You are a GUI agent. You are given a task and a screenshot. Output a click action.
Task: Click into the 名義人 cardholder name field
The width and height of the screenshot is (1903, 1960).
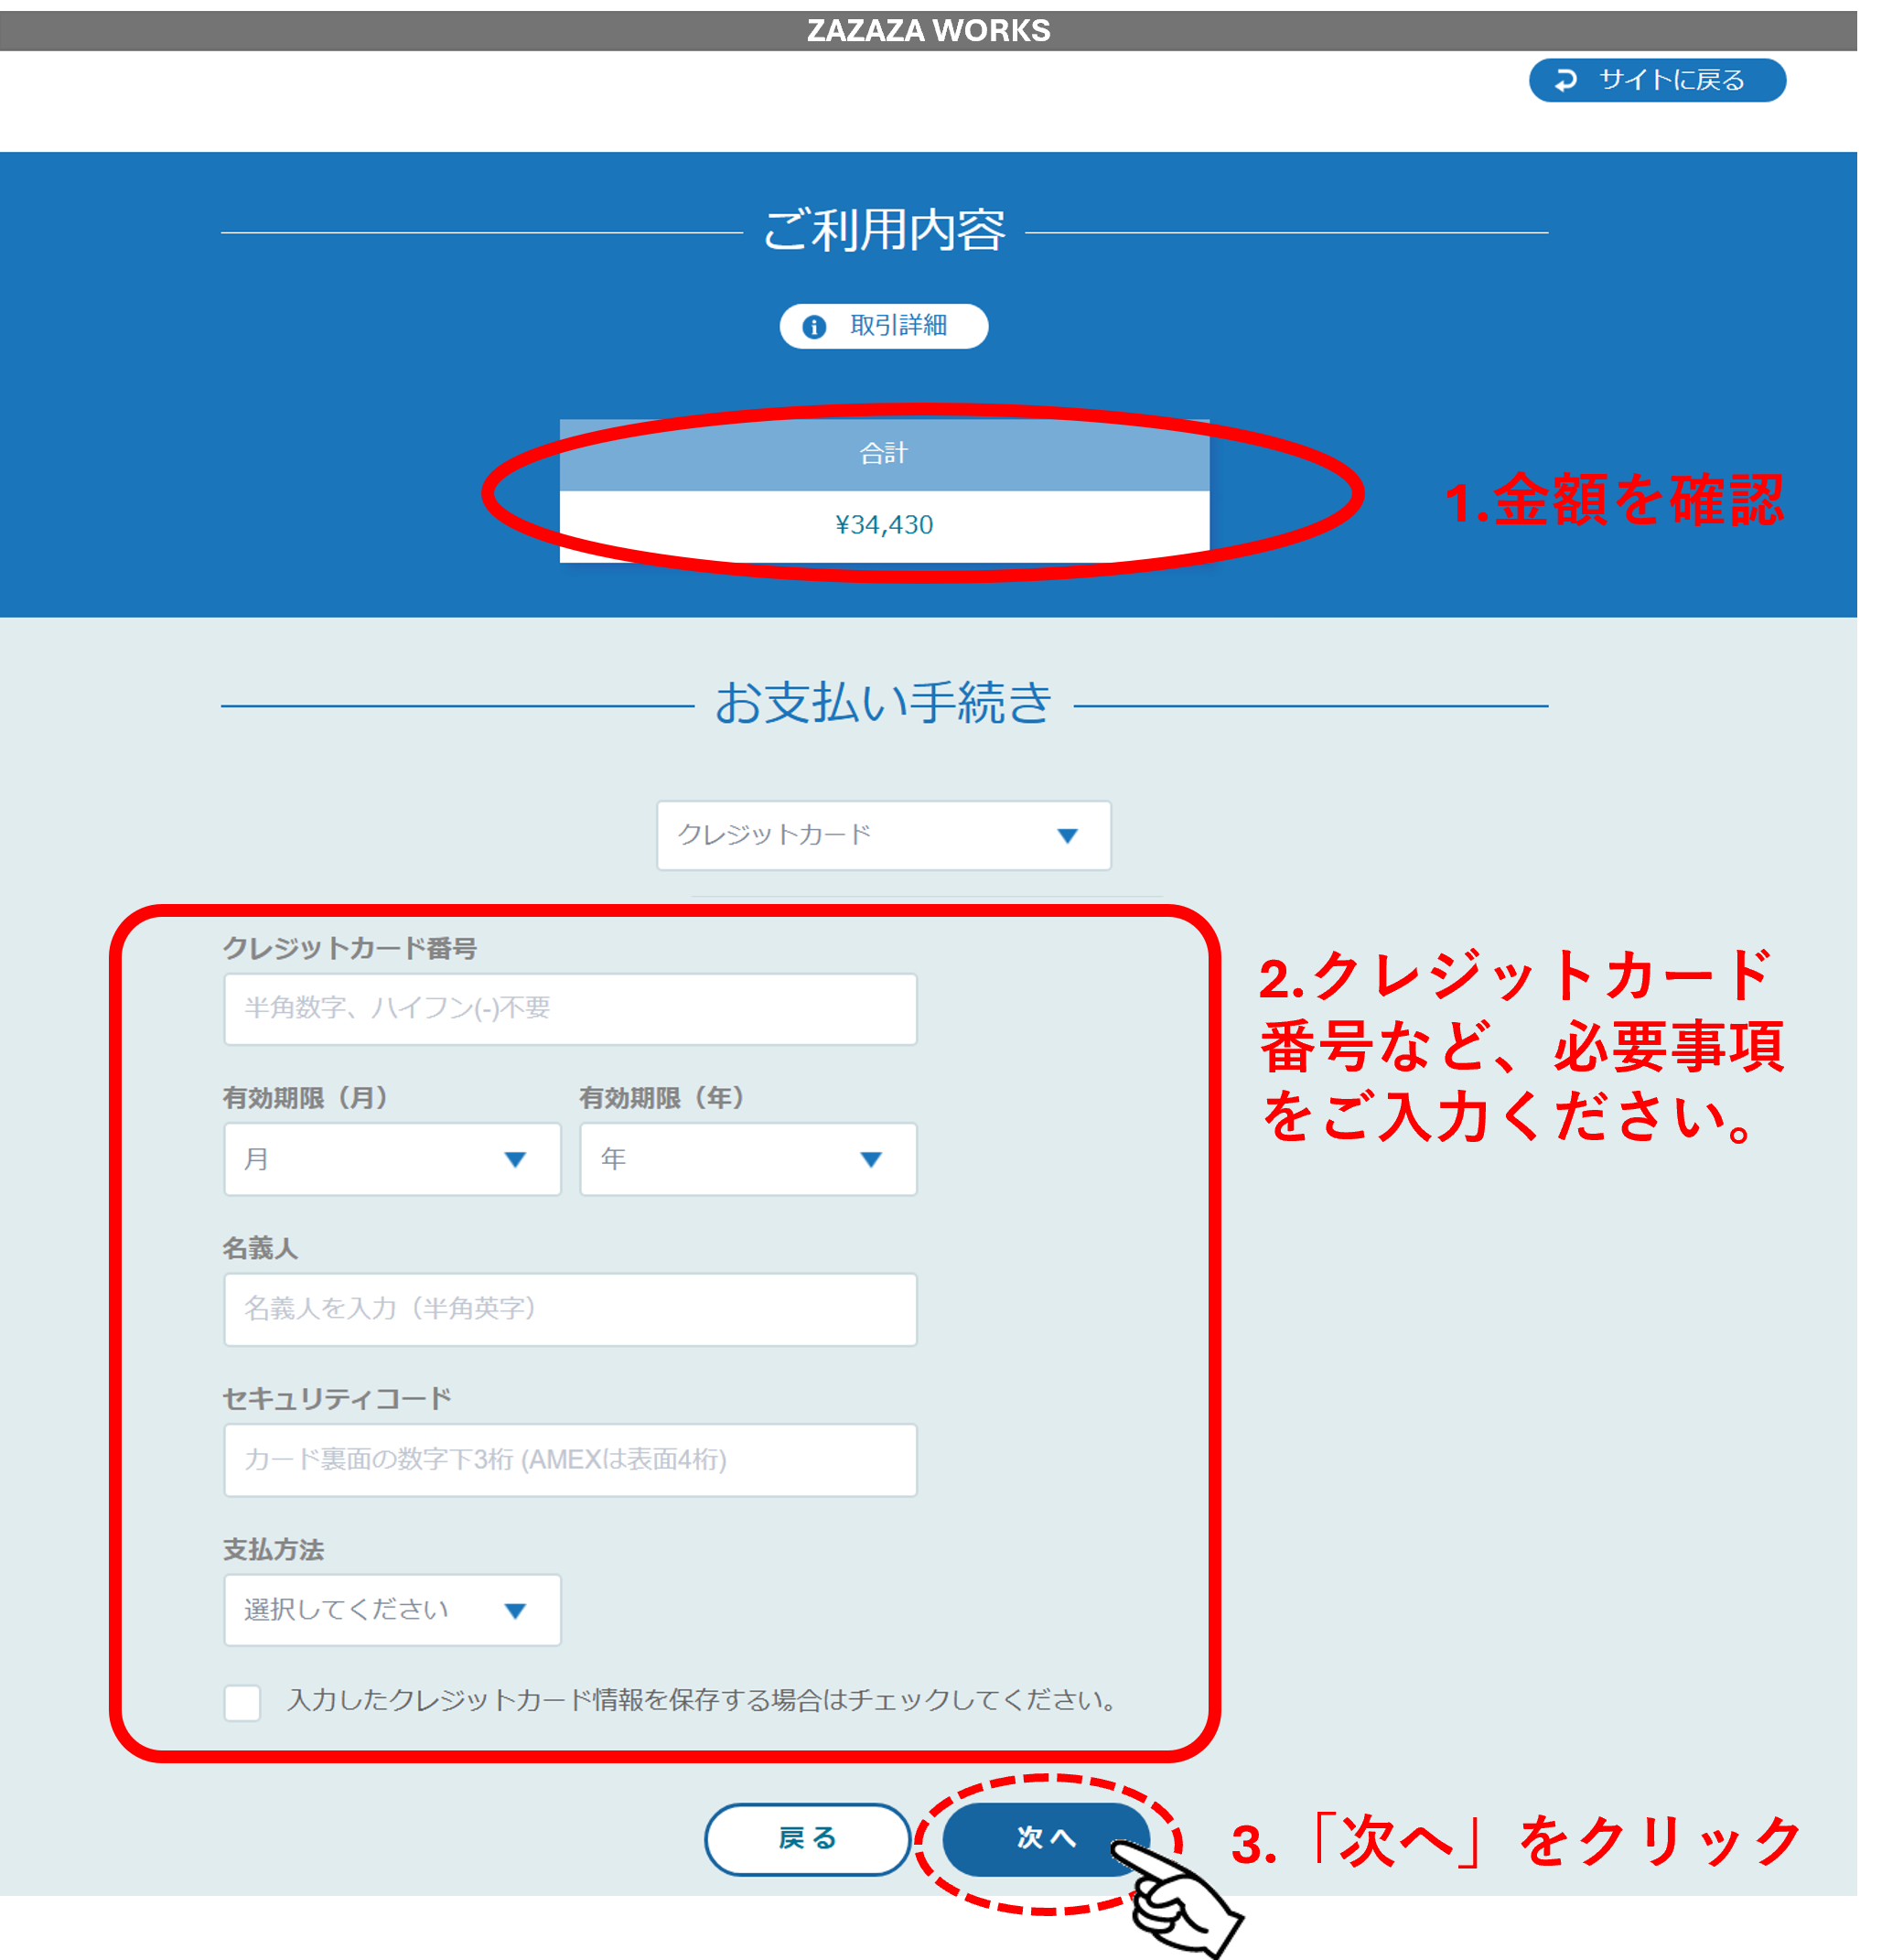pos(570,1309)
